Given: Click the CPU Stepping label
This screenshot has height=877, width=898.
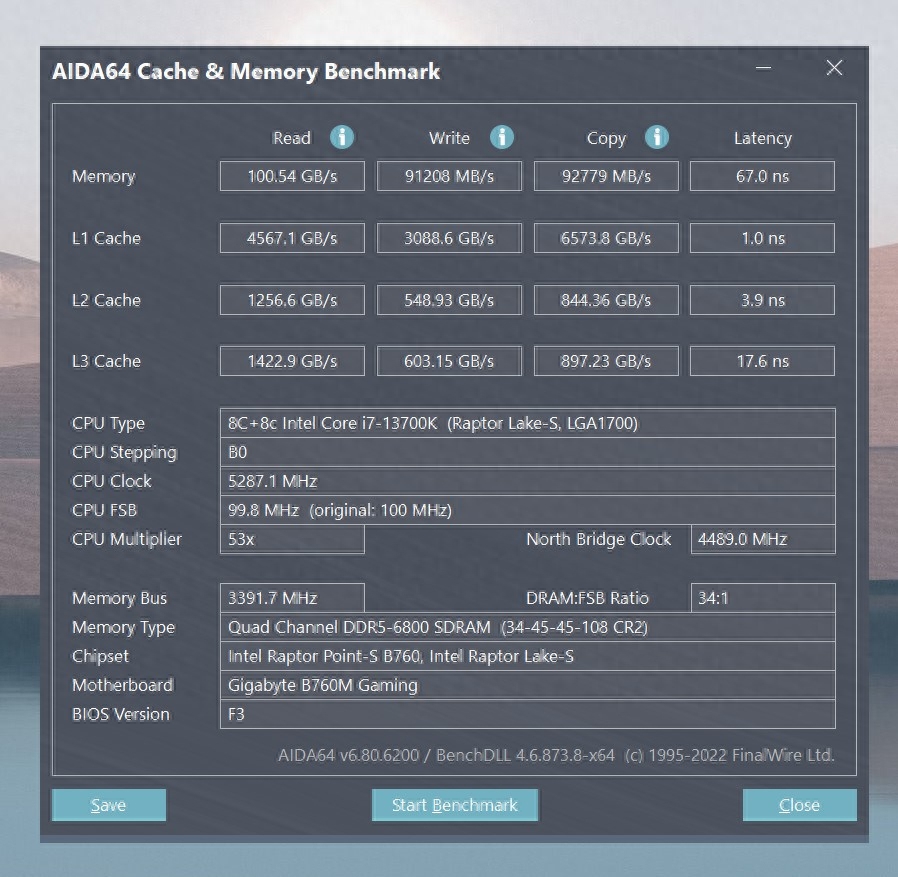Looking at the screenshot, I should pyautogui.click(x=124, y=453).
